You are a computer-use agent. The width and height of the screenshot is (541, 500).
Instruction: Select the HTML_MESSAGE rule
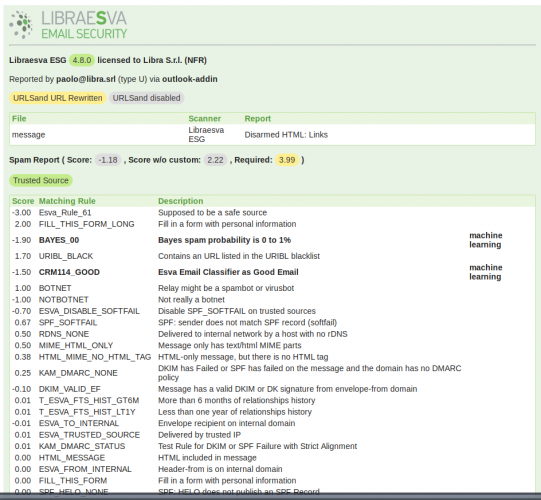72,458
